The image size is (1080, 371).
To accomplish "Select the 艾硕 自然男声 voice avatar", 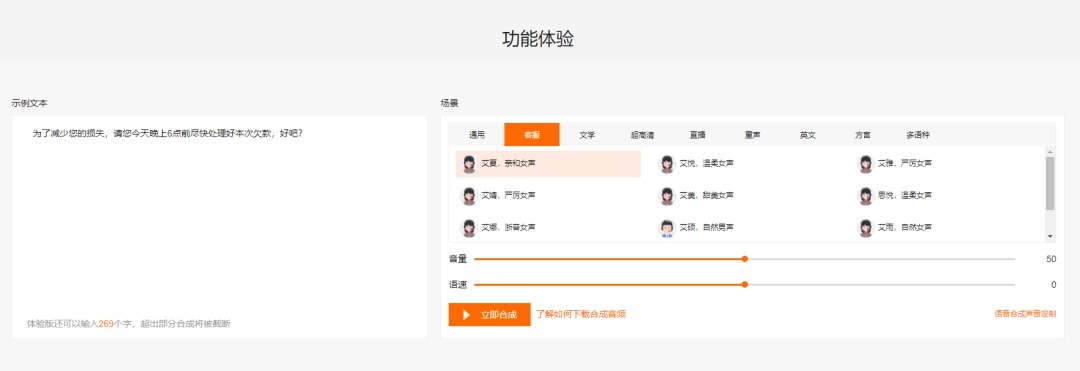I will (667, 227).
